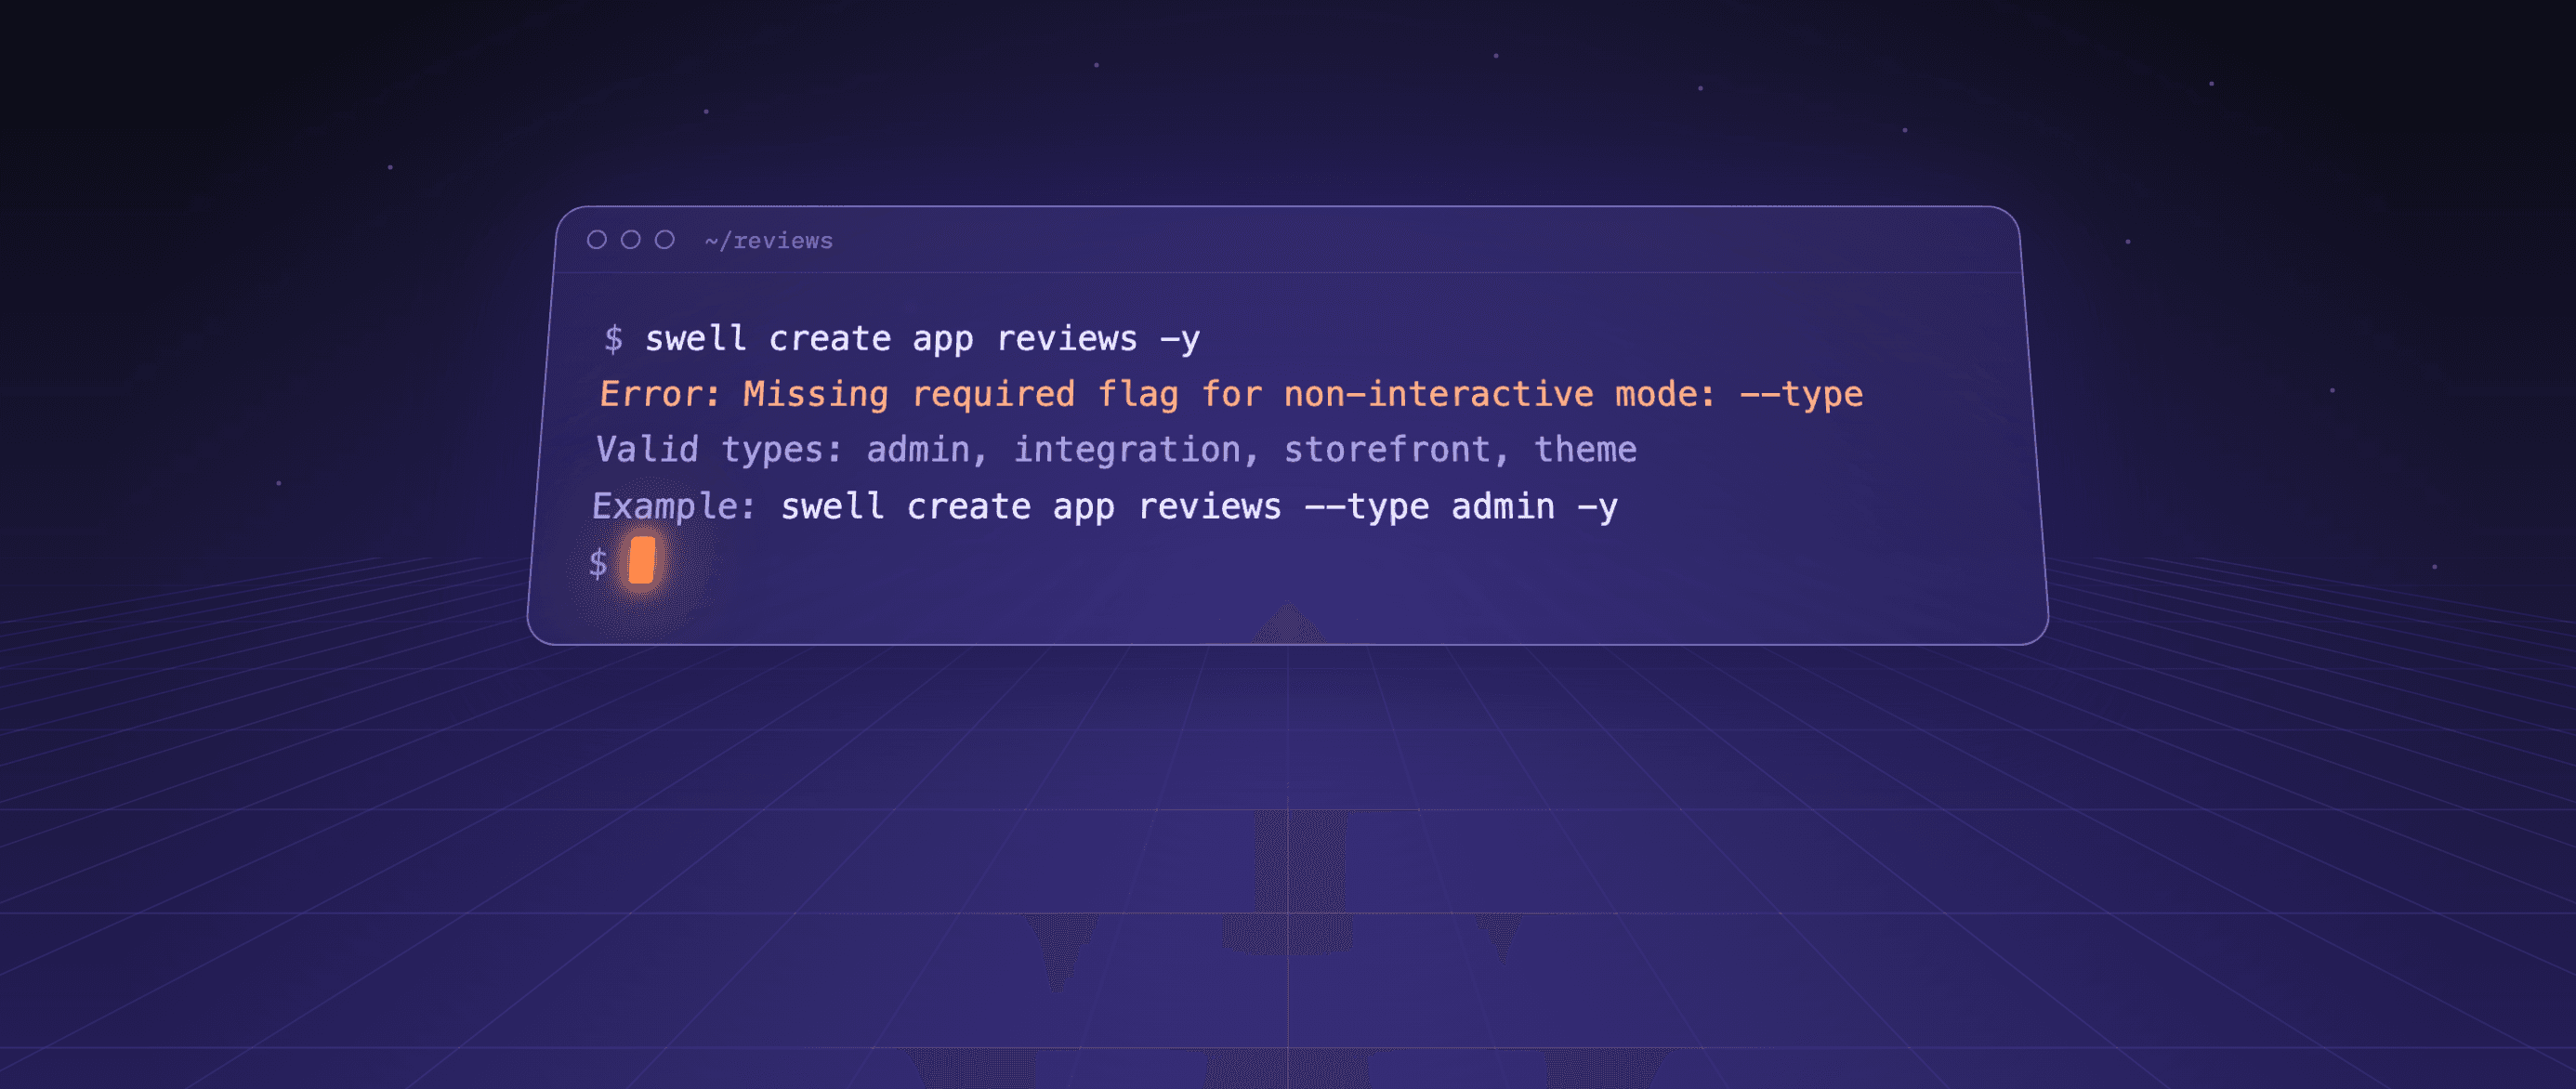This screenshot has width=2576, height=1089.
Task: Click the 'swell create app reviews -y' command
Action: [922, 339]
